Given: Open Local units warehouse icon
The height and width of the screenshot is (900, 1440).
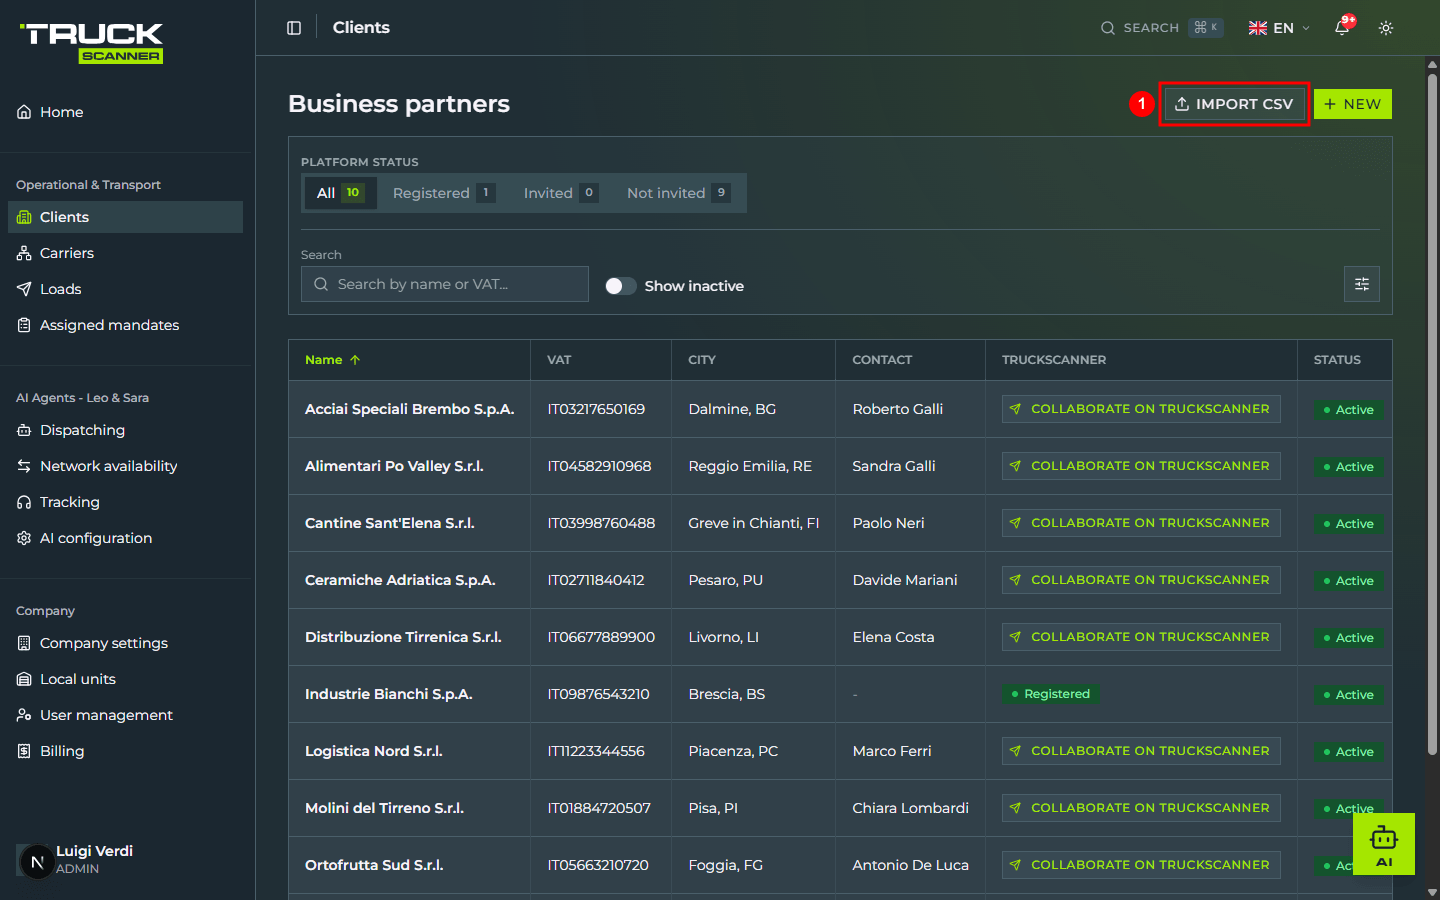Looking at the screenshot, I should [24, 679].
